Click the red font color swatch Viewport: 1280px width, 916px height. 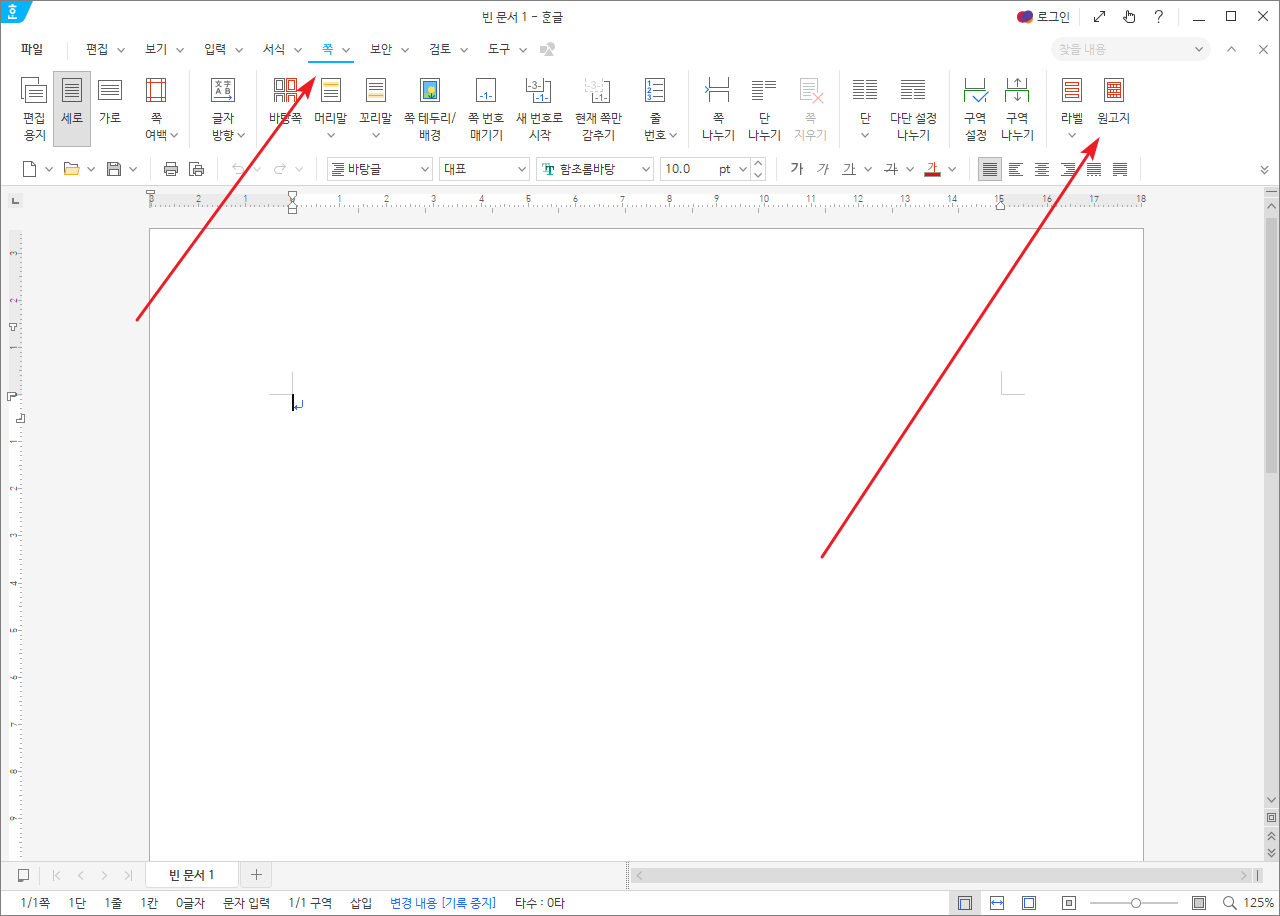(x=933, y=169)
